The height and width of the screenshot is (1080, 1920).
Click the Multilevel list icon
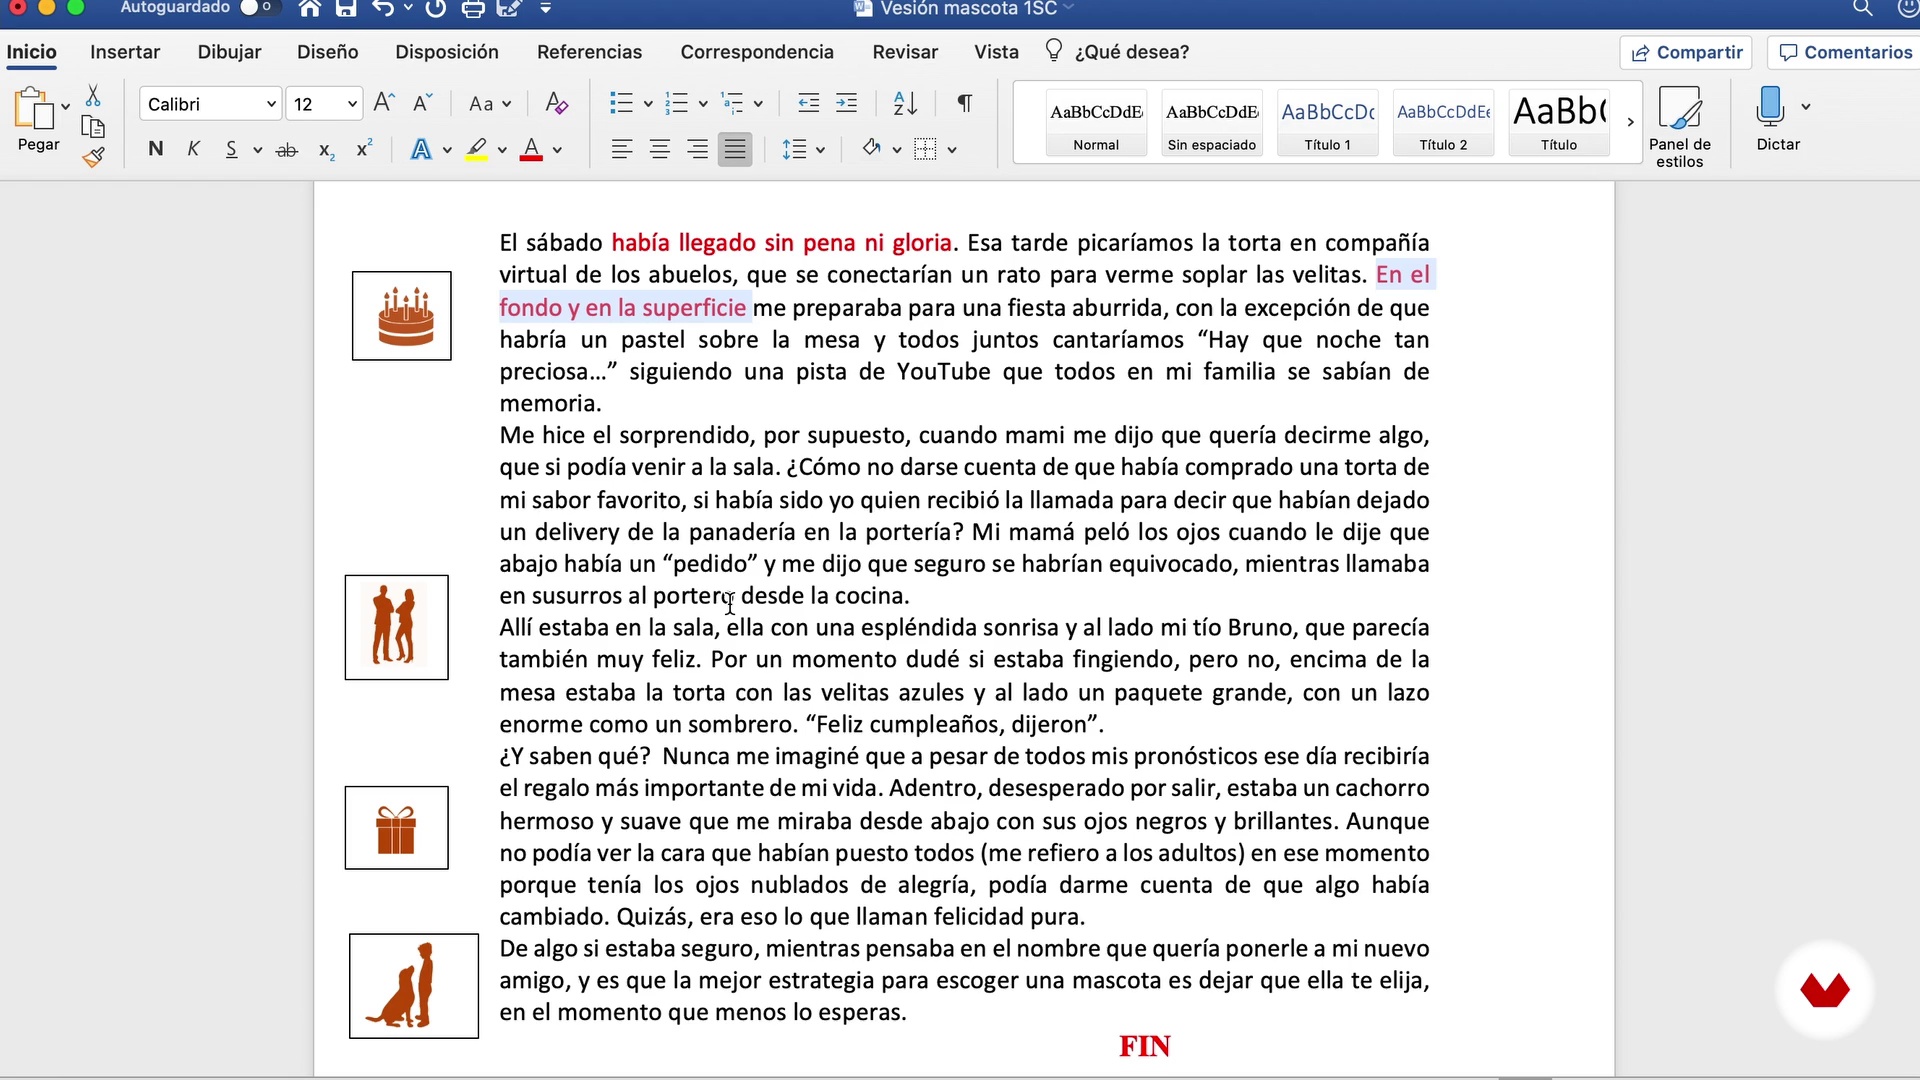pyautogui.click(x=733, y=103)
